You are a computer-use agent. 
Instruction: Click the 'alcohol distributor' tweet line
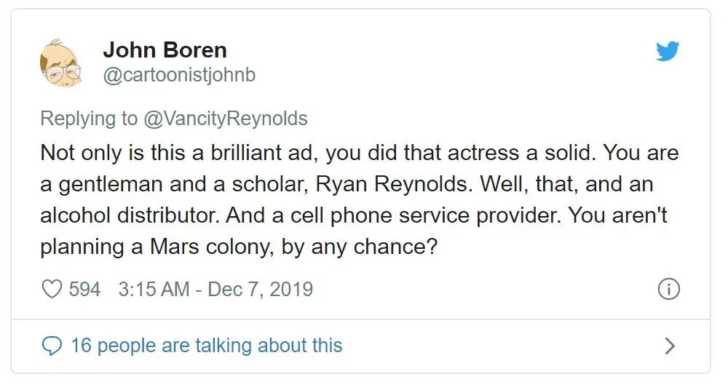[354, 215]
